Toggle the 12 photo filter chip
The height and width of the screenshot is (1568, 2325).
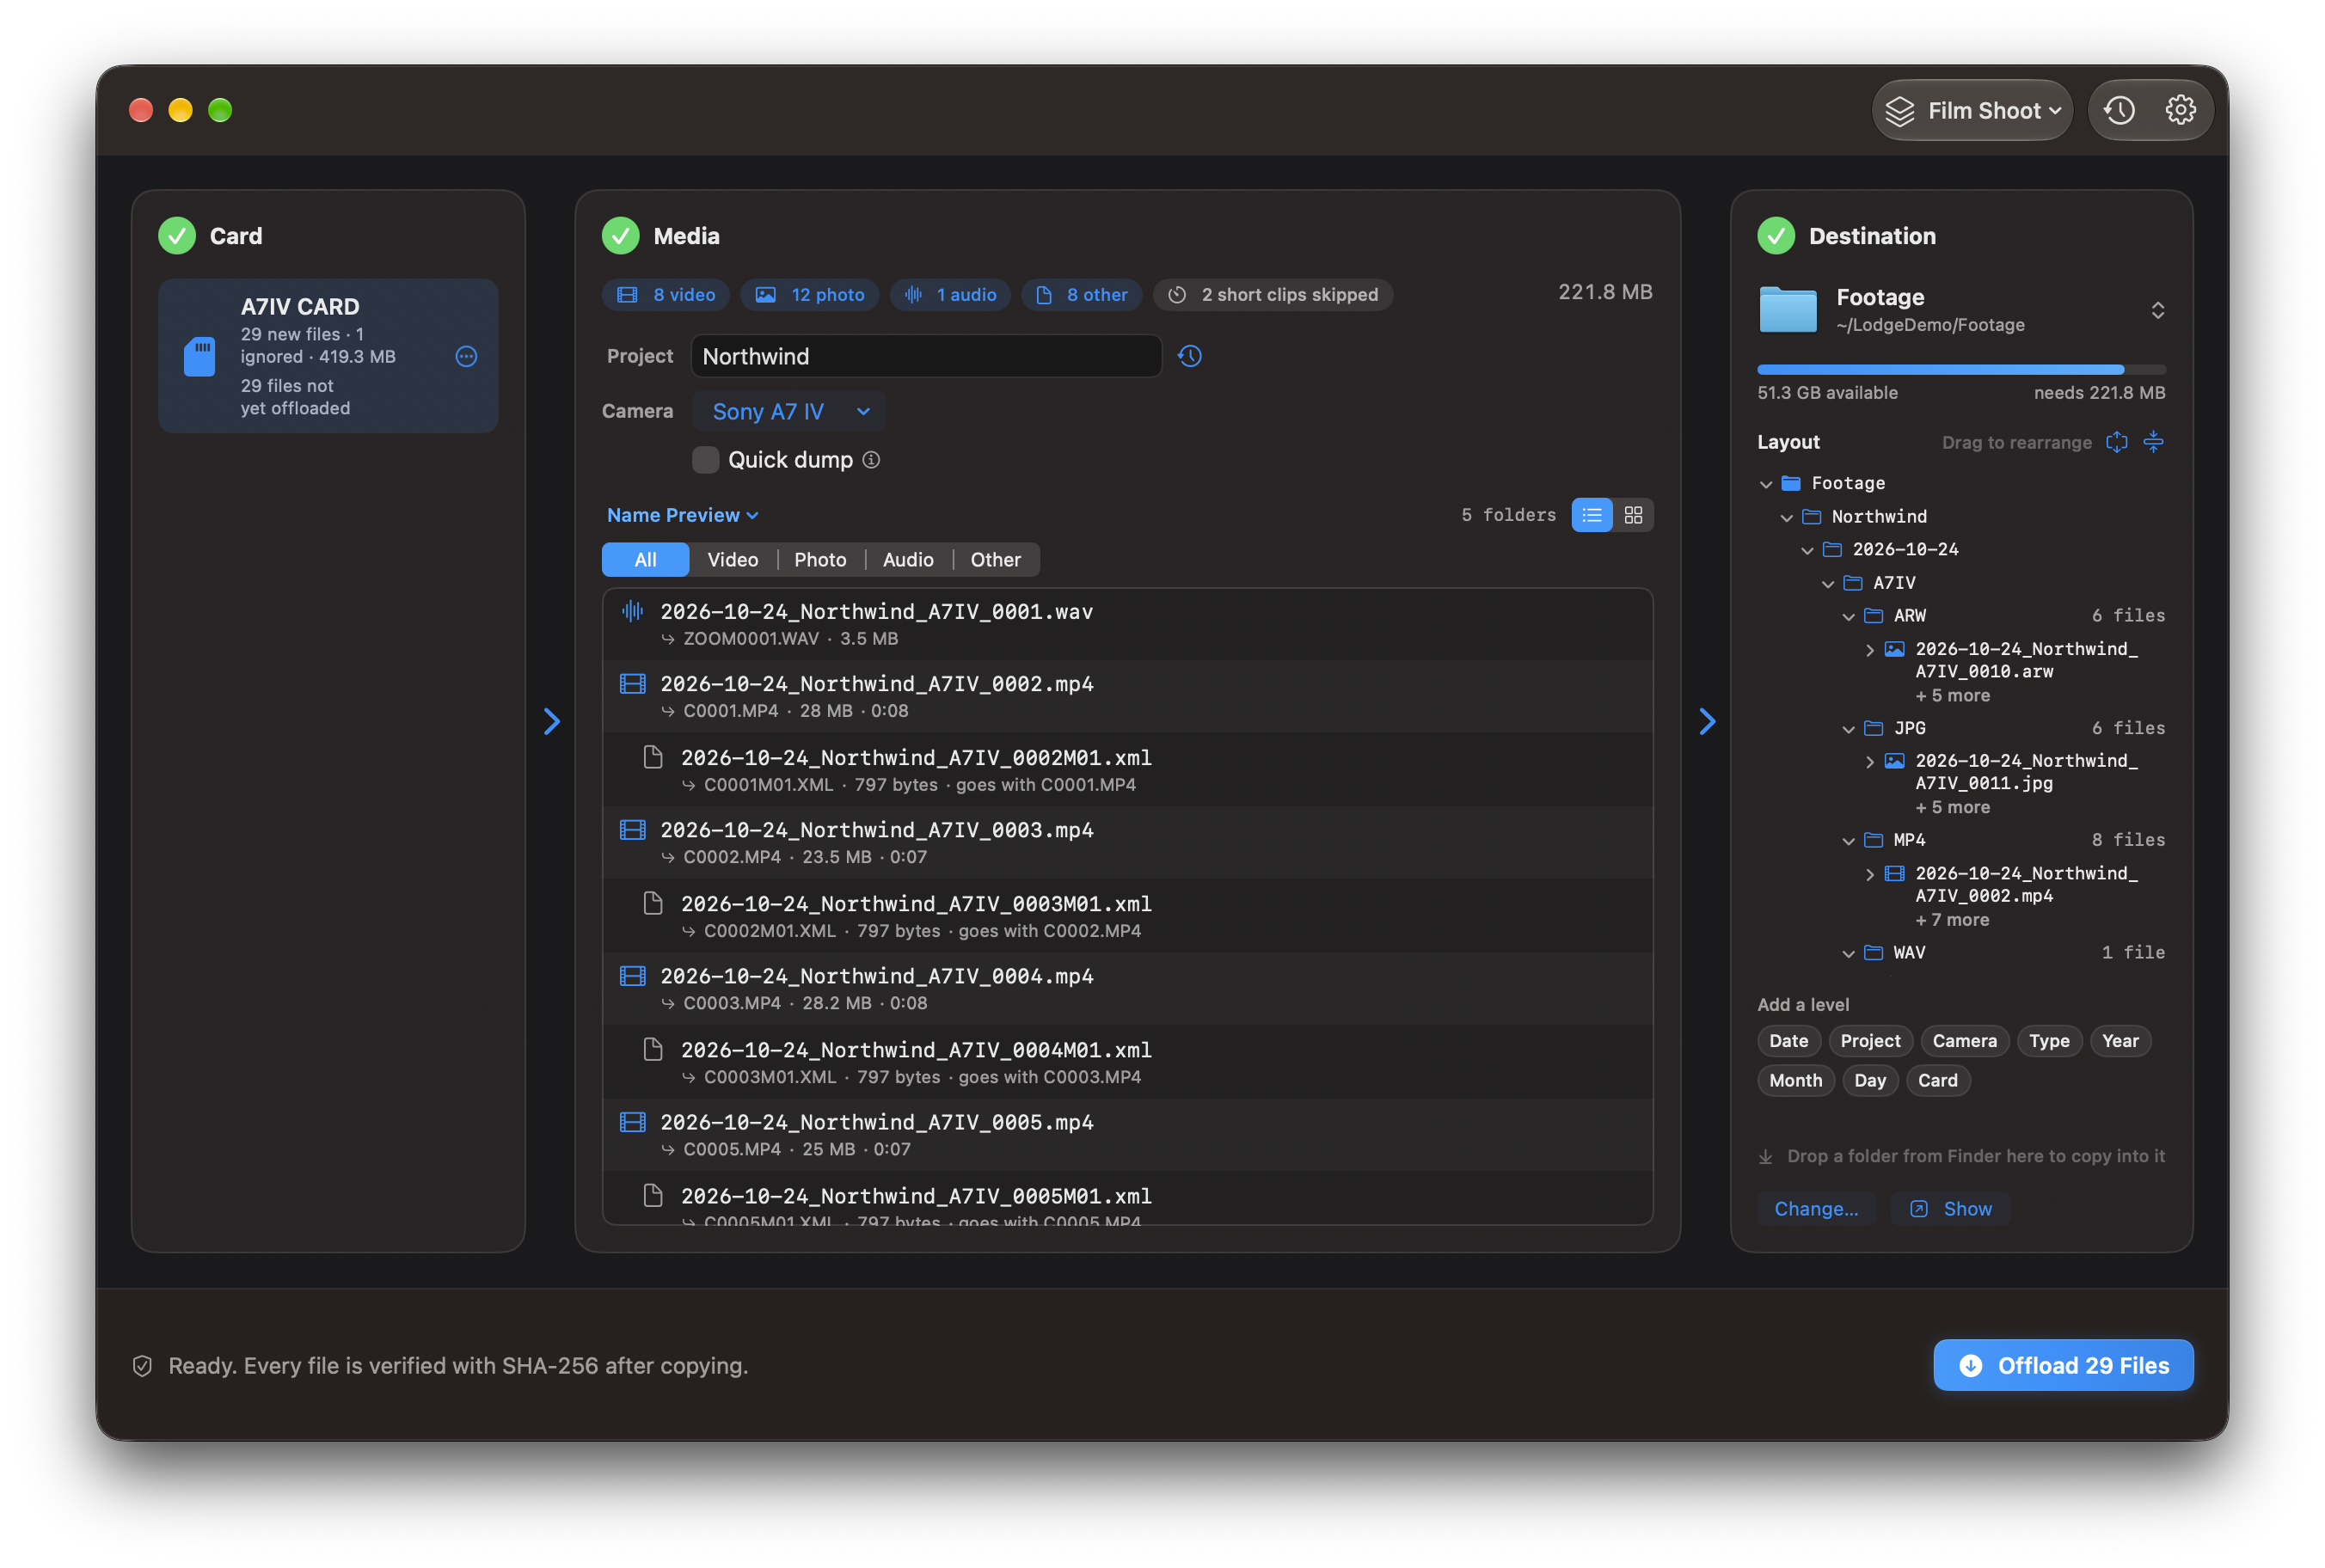[810, 295]
